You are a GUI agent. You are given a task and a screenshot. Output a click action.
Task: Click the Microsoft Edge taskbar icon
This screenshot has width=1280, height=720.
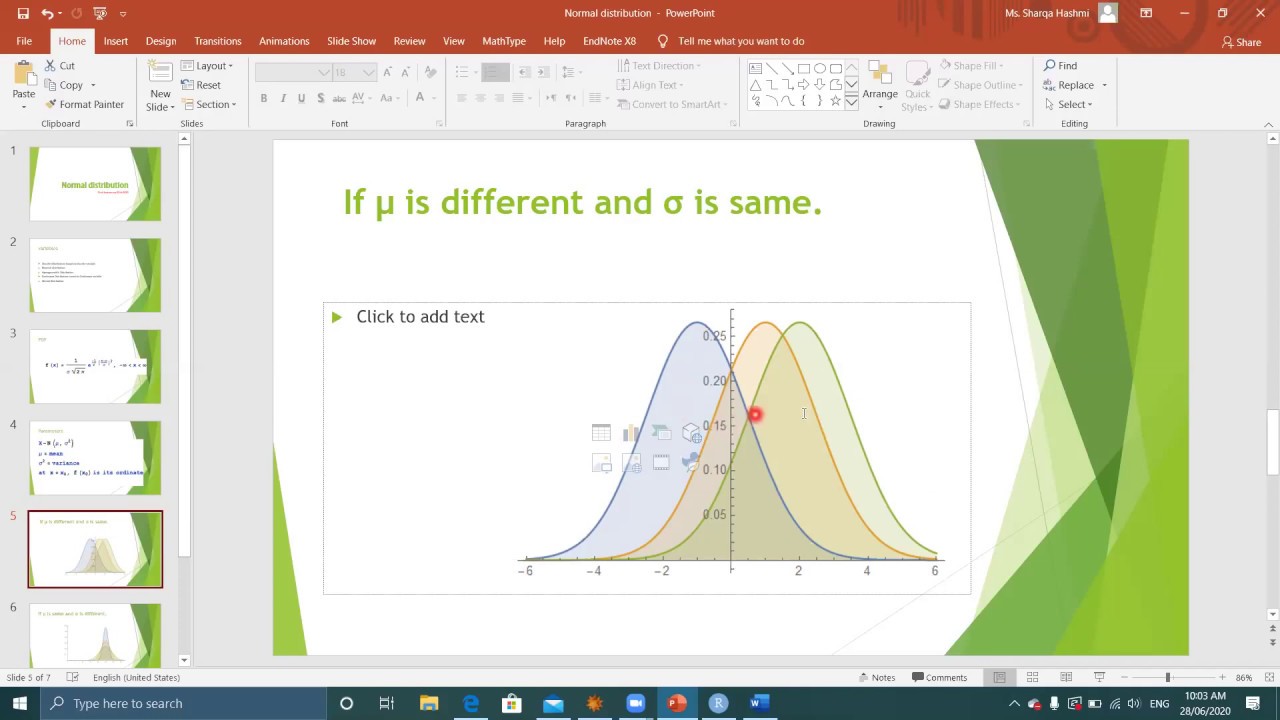(x=471, y=703)
